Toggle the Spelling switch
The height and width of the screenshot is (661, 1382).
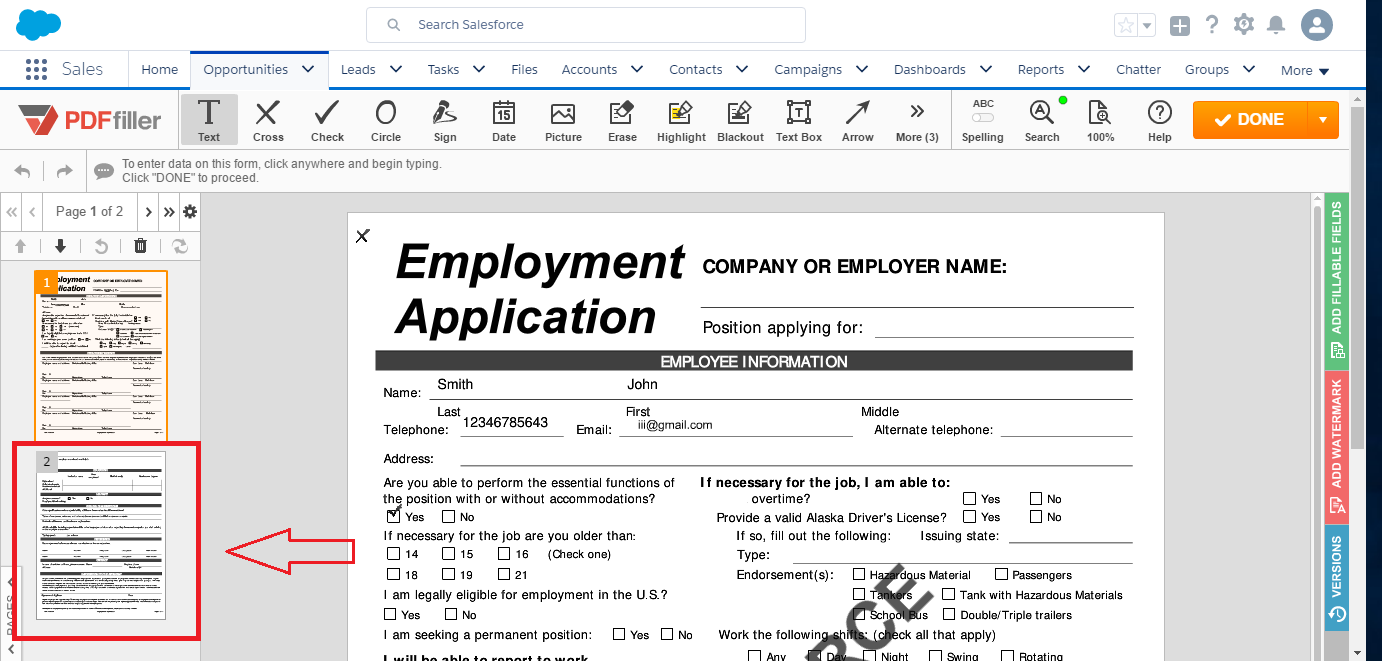[x=983, y=117]
